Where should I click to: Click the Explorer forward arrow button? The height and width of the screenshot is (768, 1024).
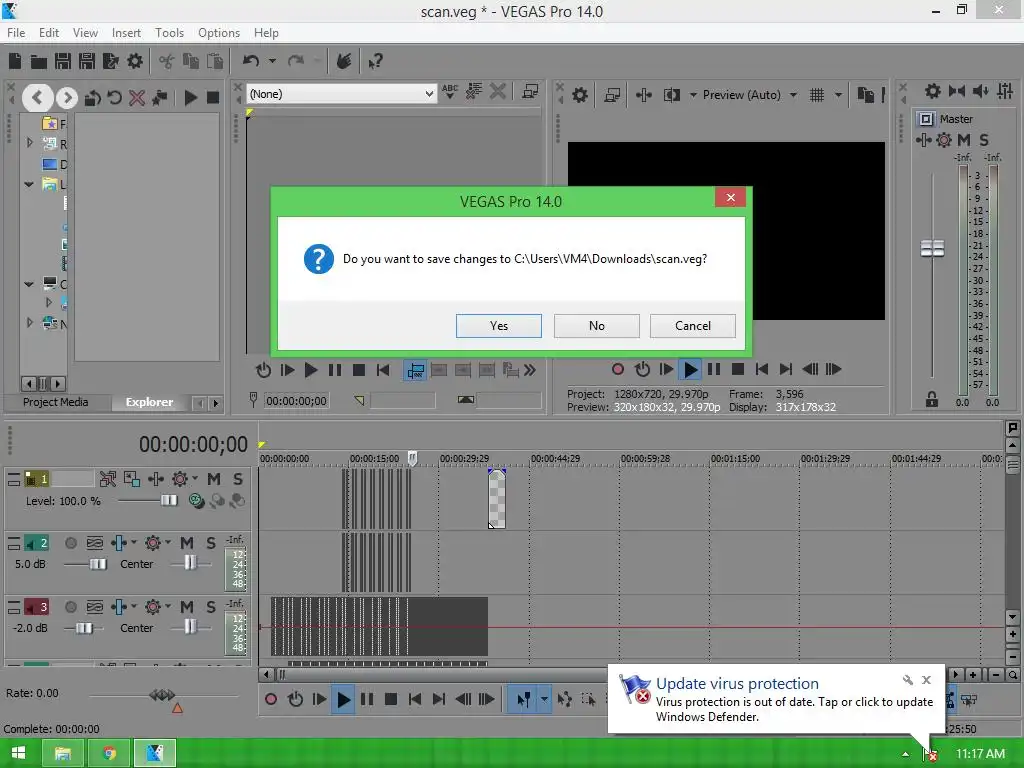coord(67,98)
